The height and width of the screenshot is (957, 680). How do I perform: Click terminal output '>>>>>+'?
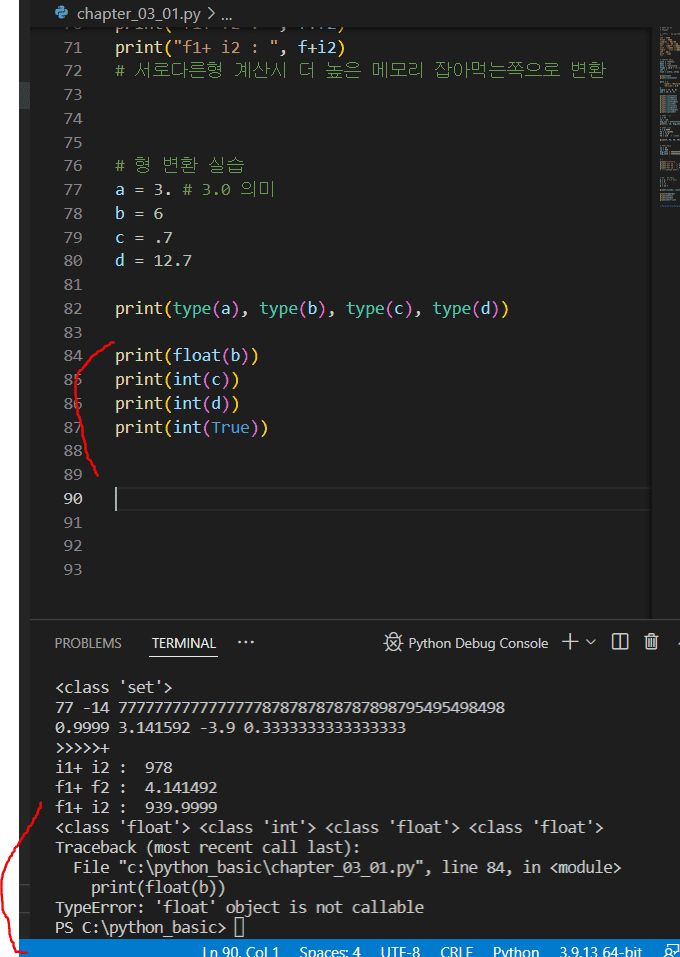tap(82, 748)
